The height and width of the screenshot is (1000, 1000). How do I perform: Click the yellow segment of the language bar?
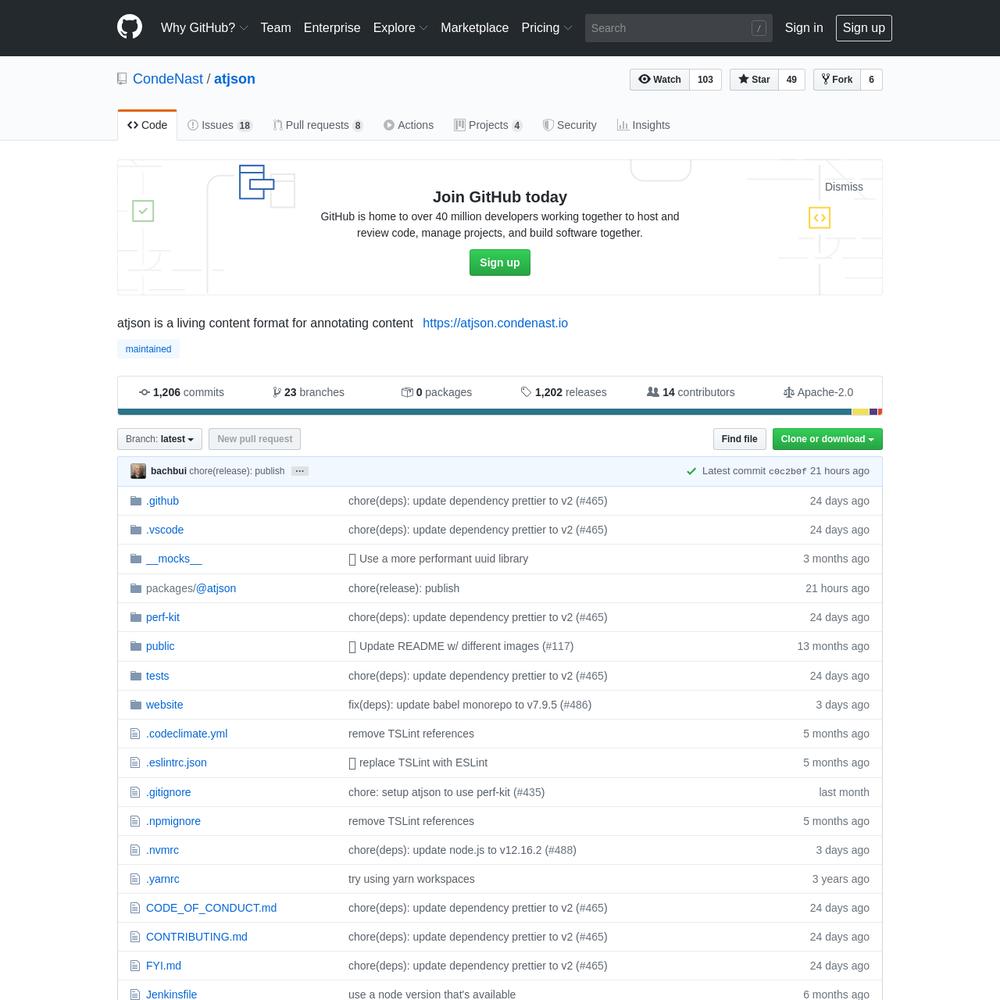click(860, 412)
